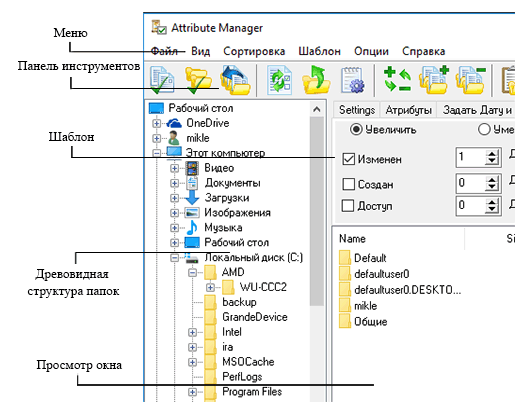515x414 pixels.
Task: Open the Файл menu
Action: (x=164, y=51)
